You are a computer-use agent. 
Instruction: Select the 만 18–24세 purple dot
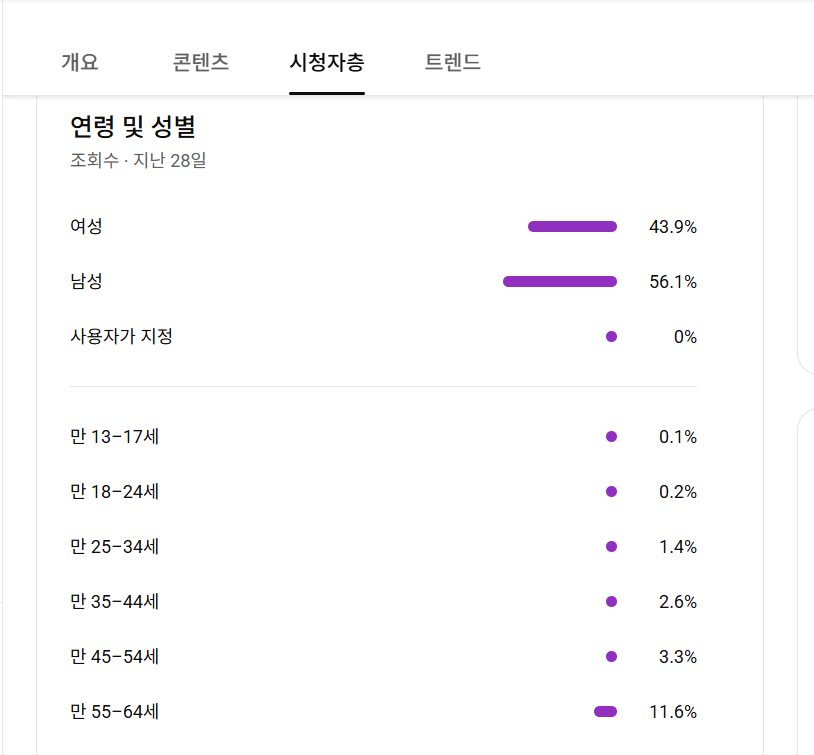pyautogui.click(x=611, y=492)
